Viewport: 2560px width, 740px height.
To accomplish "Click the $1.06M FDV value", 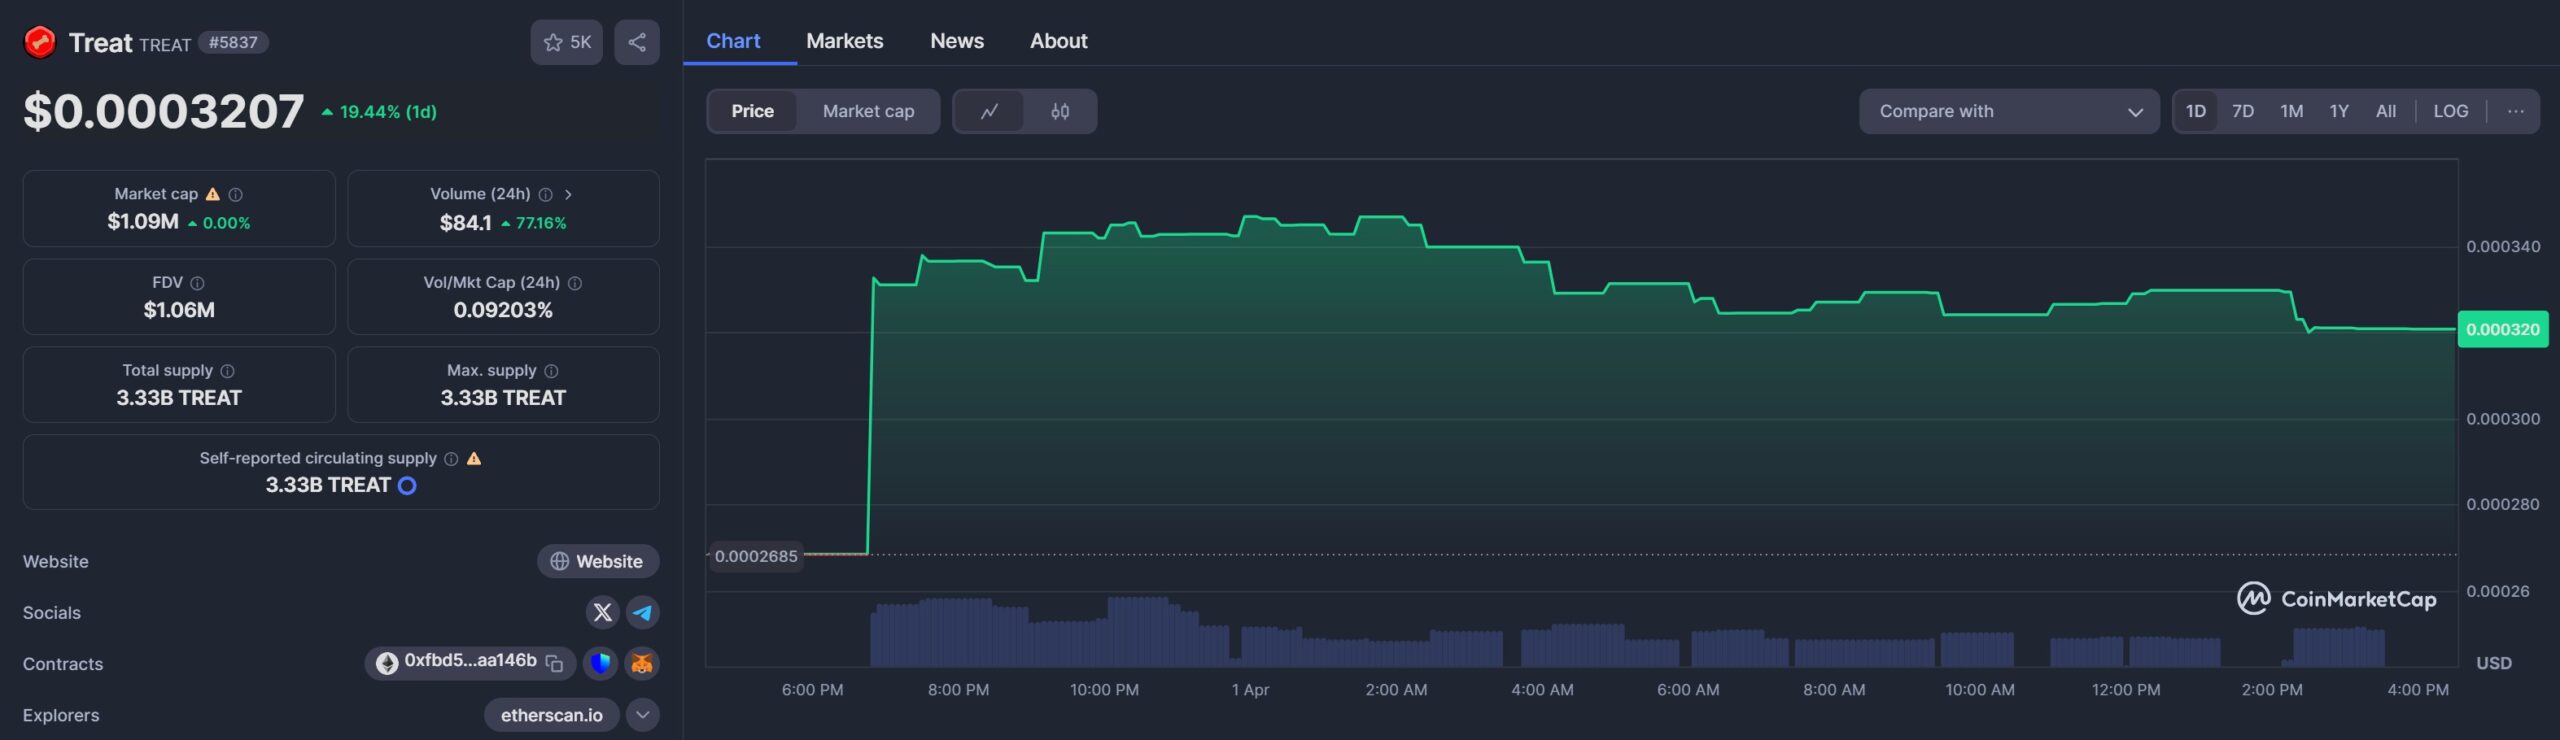I will click(179, 310).
